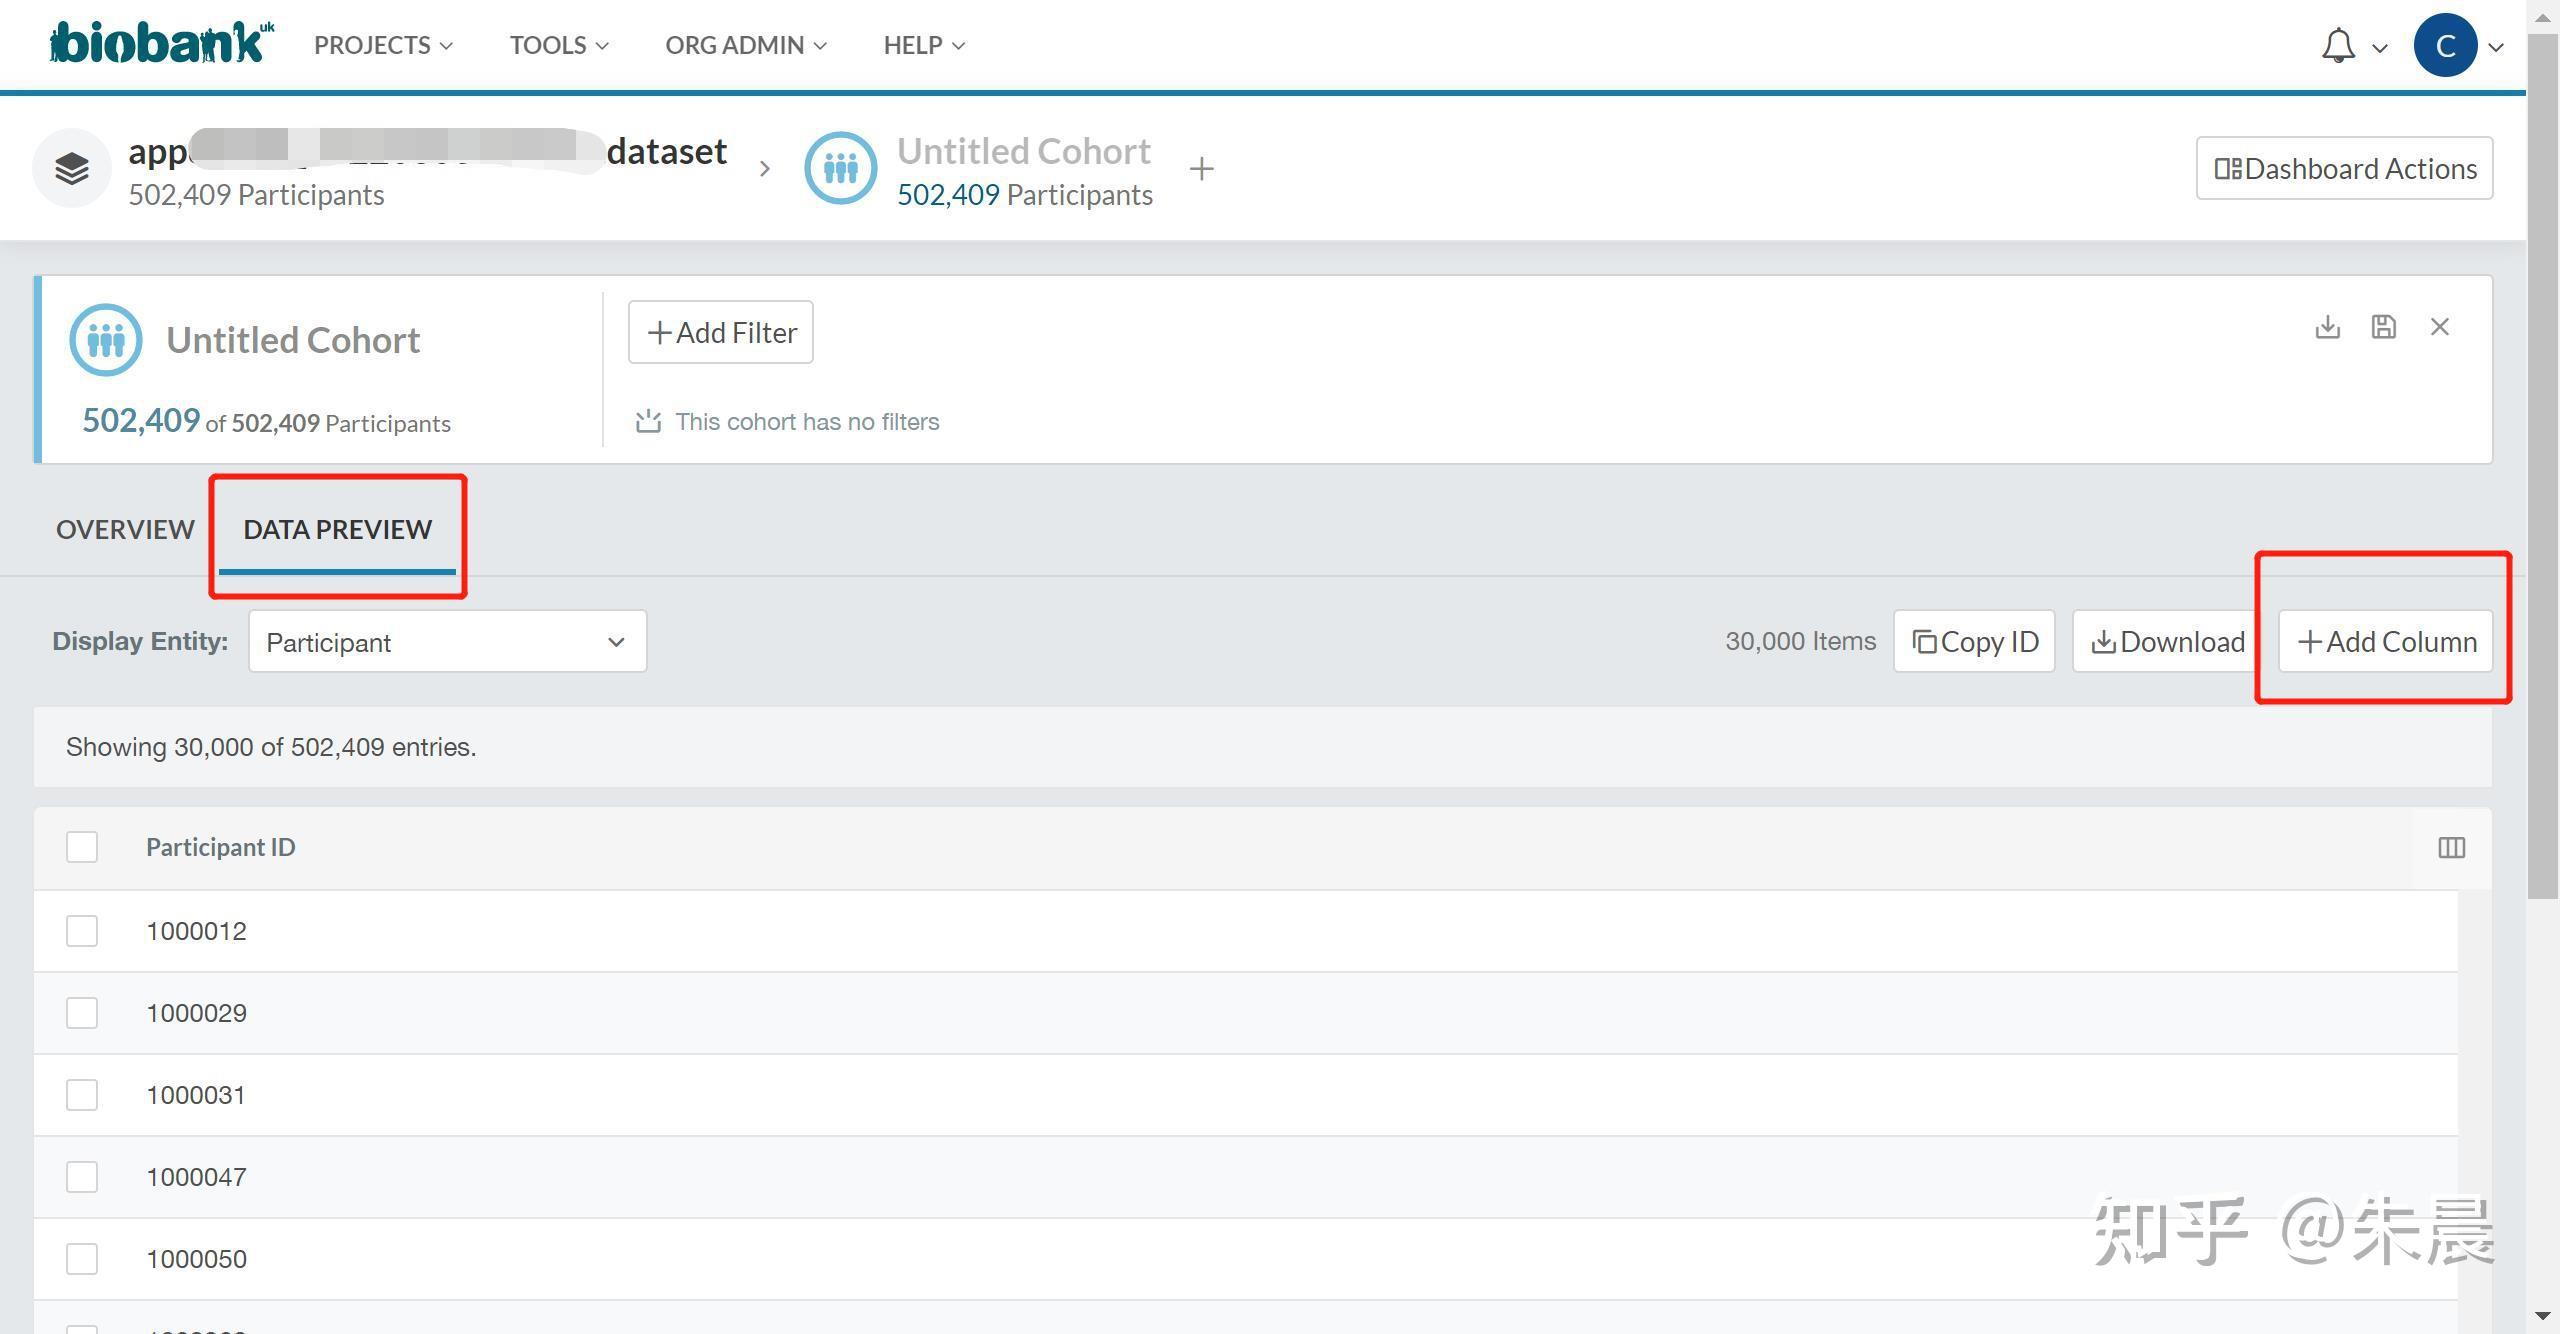
Task: Click the dataset layers icon
Action: click(71, 168)
